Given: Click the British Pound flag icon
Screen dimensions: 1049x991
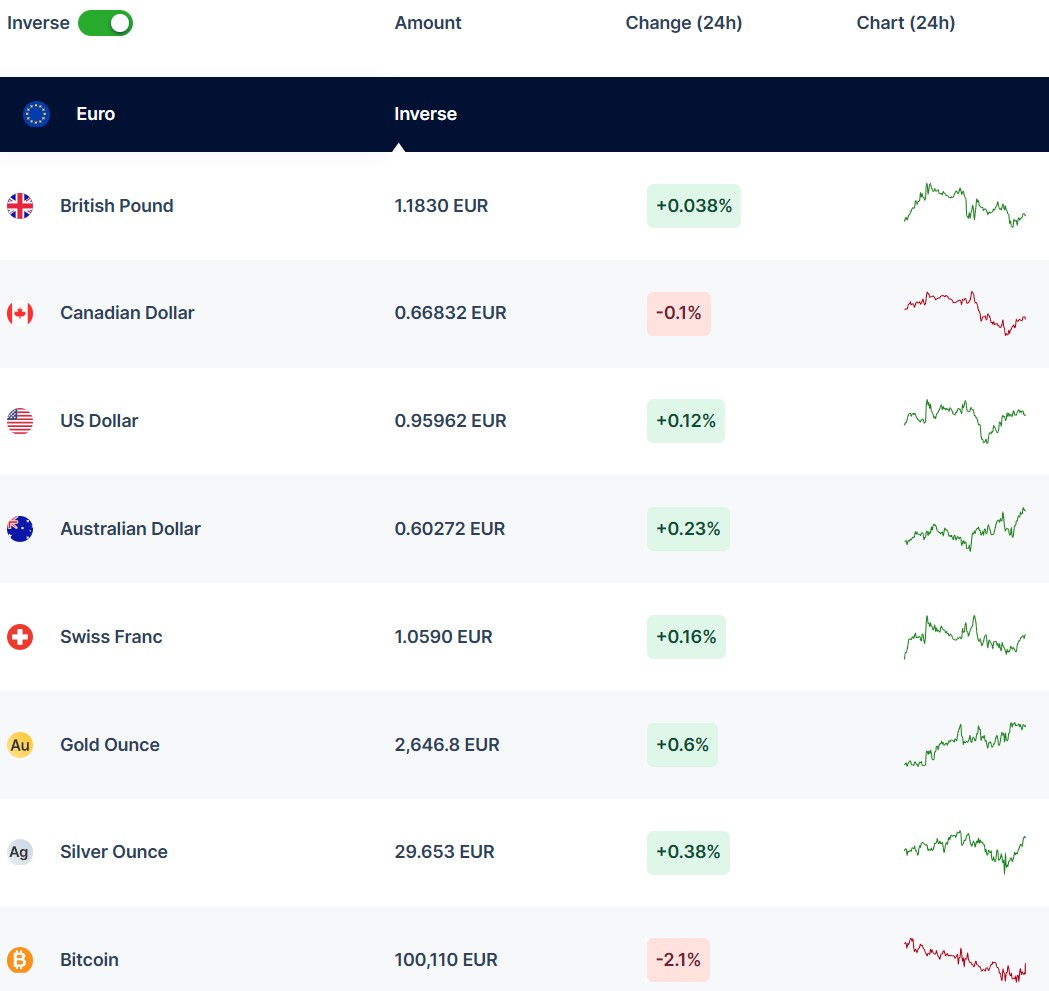Looking at the screenshot, I should coord(20,206).
